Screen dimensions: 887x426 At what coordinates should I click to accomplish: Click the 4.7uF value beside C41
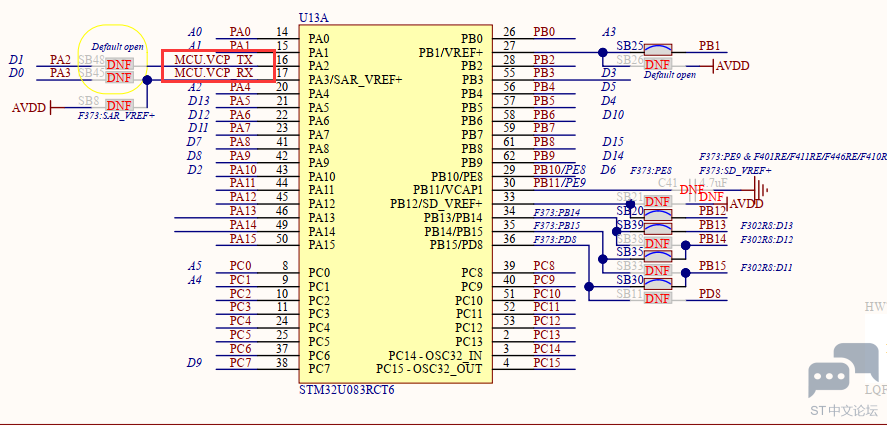(714, 183)
